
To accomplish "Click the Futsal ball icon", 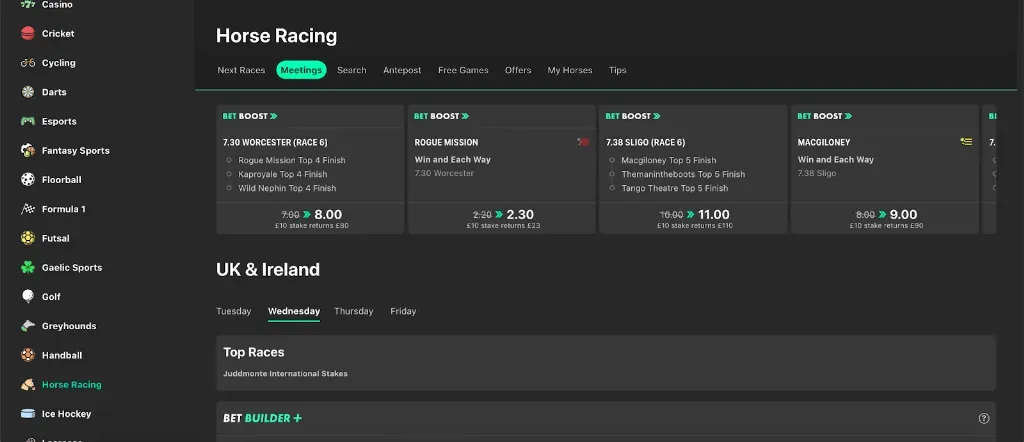I will pos(28,238).
